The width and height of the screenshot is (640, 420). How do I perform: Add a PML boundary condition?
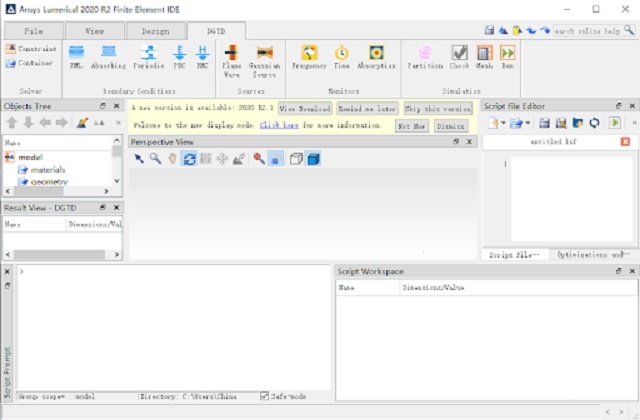tap(76, 56)
